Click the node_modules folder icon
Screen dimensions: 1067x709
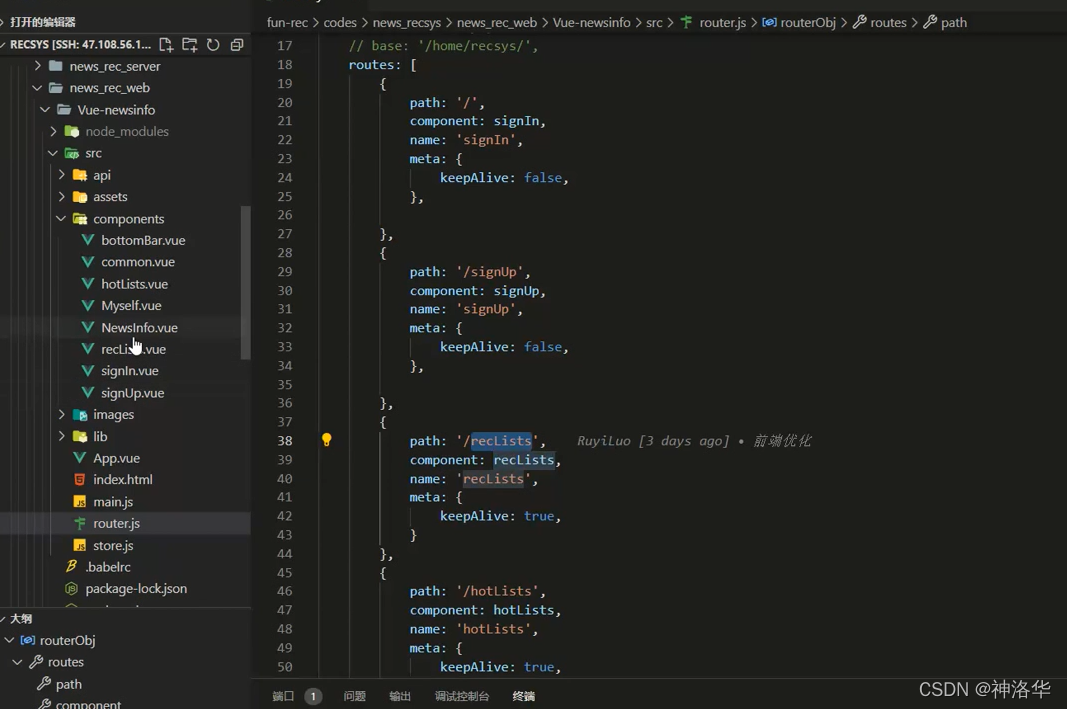(71, 131)
